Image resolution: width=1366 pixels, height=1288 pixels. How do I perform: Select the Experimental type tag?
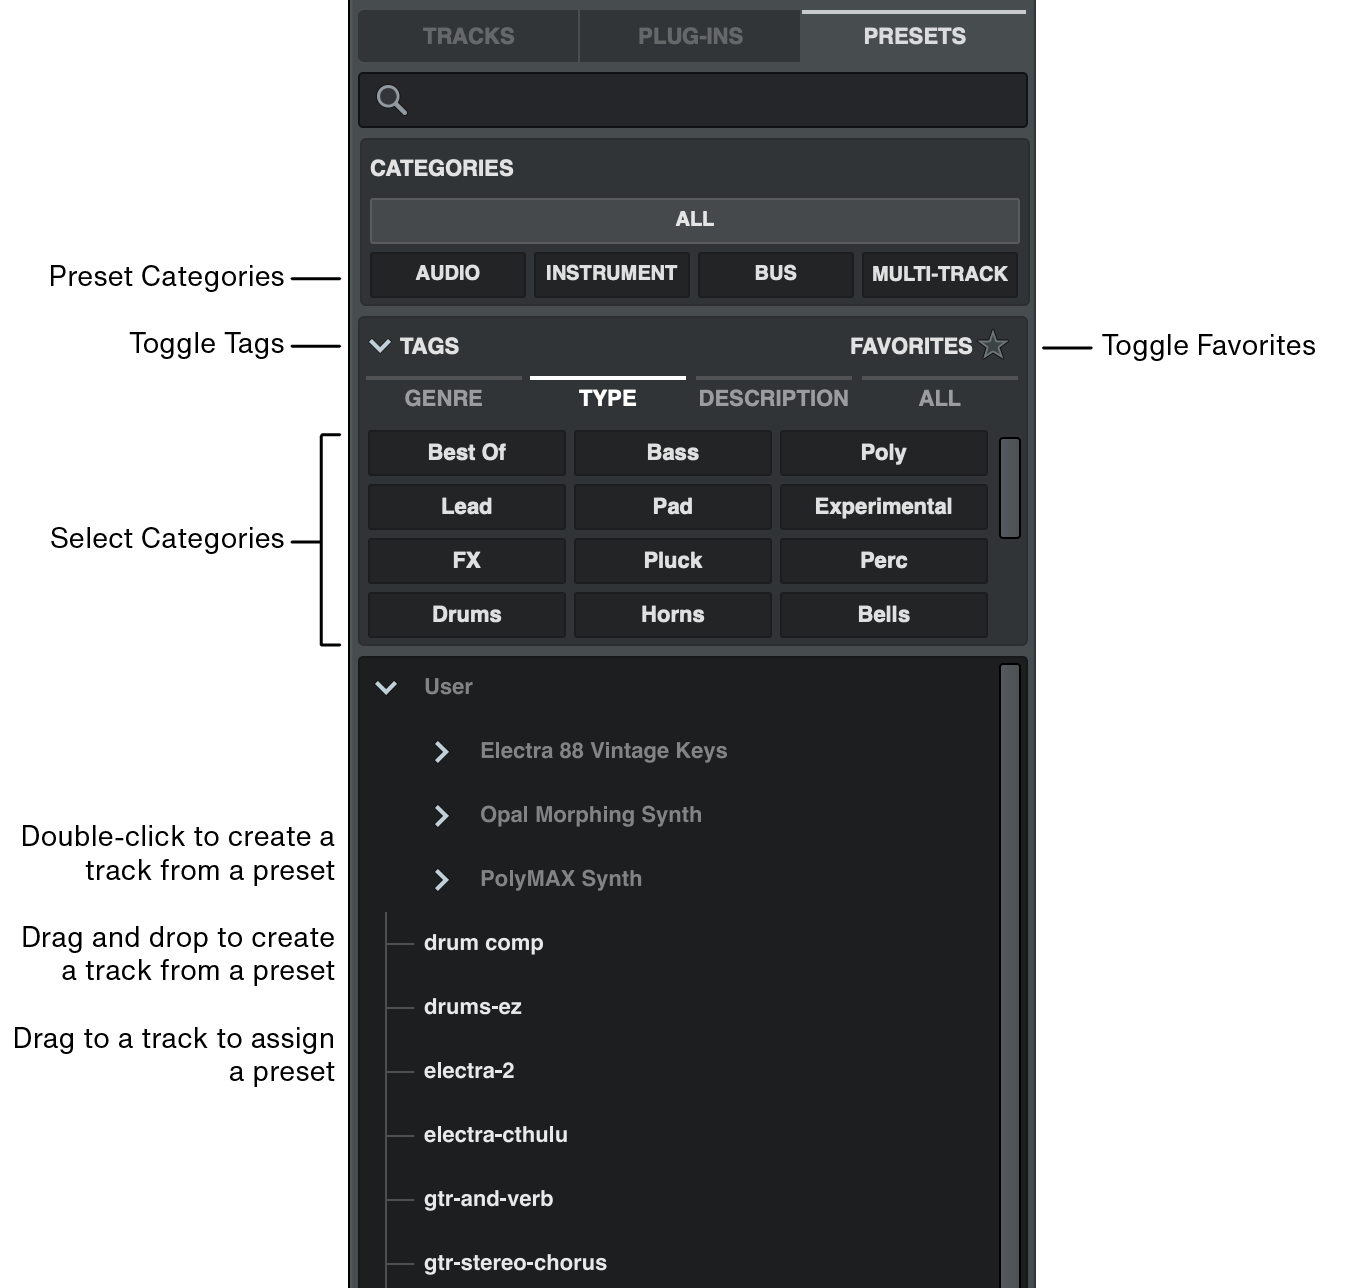point(882,506)
